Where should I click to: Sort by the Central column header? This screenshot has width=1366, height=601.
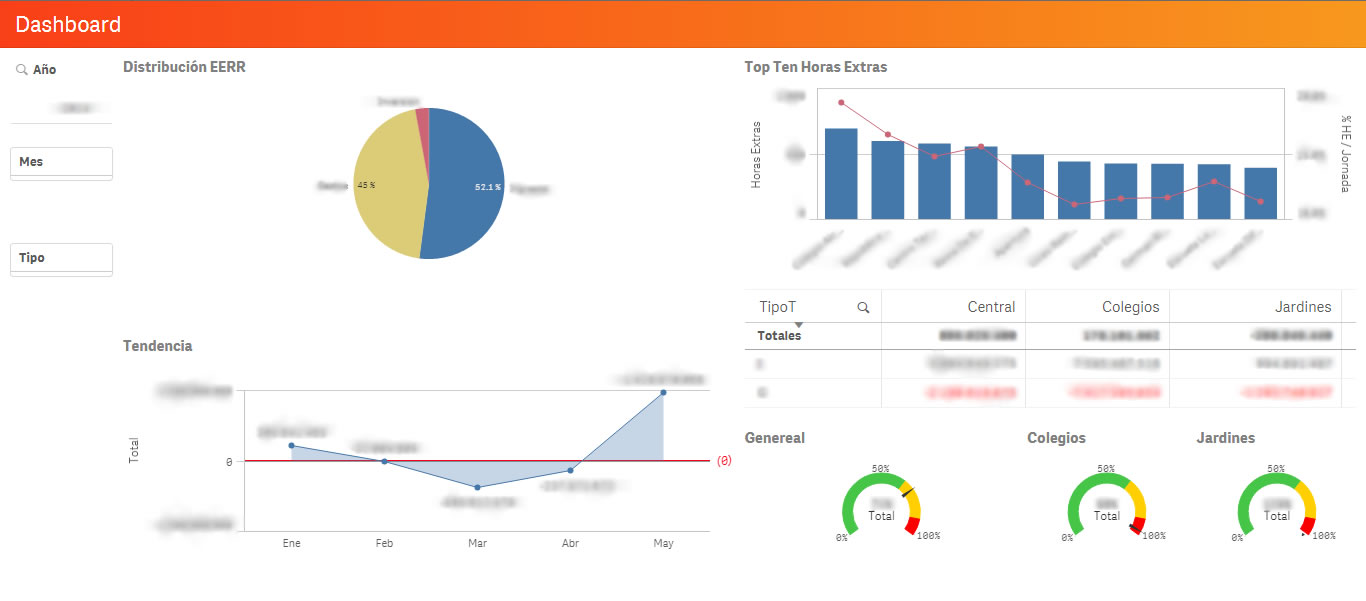click(991, 307)
